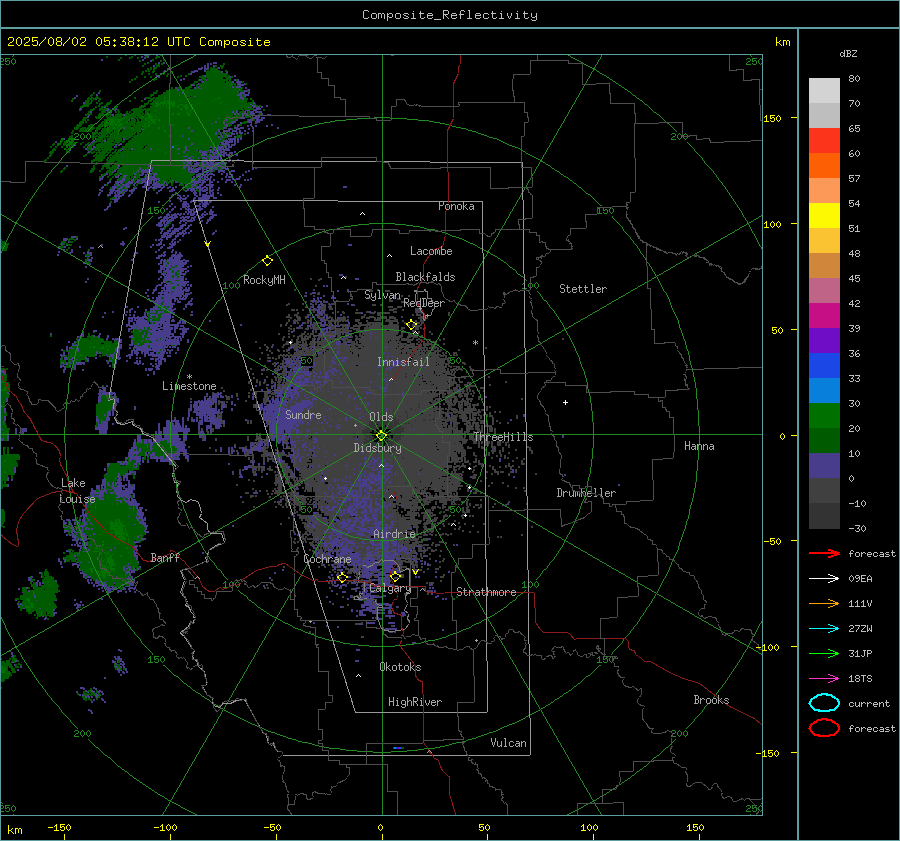Select the blue swatch between 36 and 33 dBZ
The width and height of the screenshot is (900, 841).
click(824, 365)
